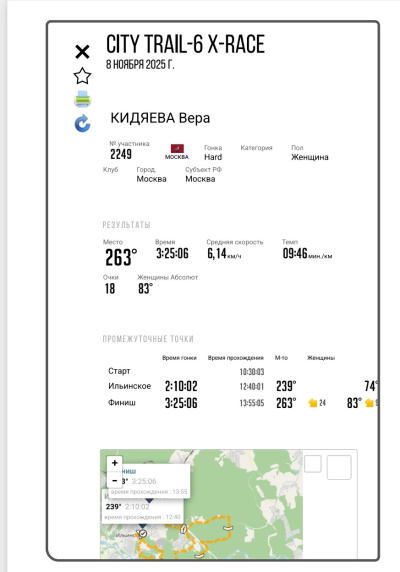Refresh the result with blue arrow
Viewport: 400px width, 572px height.
82,123
